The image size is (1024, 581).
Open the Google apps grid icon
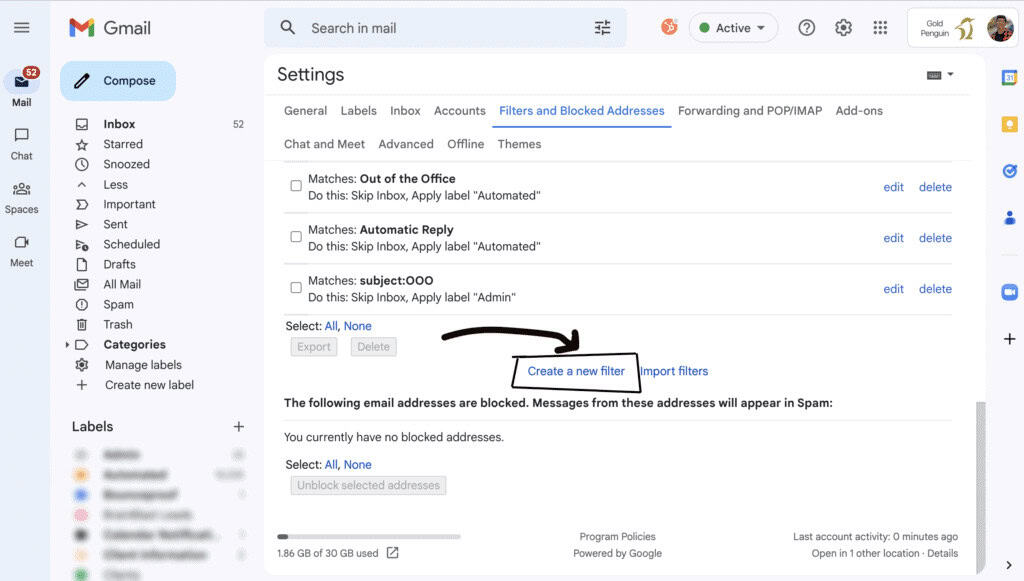(x=880, y=28)
